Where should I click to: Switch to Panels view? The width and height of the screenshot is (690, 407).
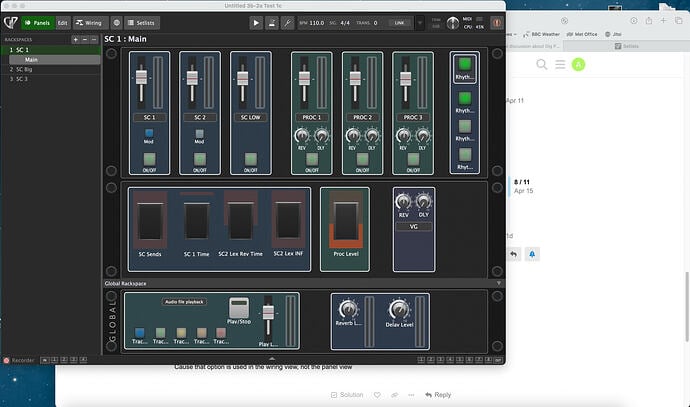(38, 23)
